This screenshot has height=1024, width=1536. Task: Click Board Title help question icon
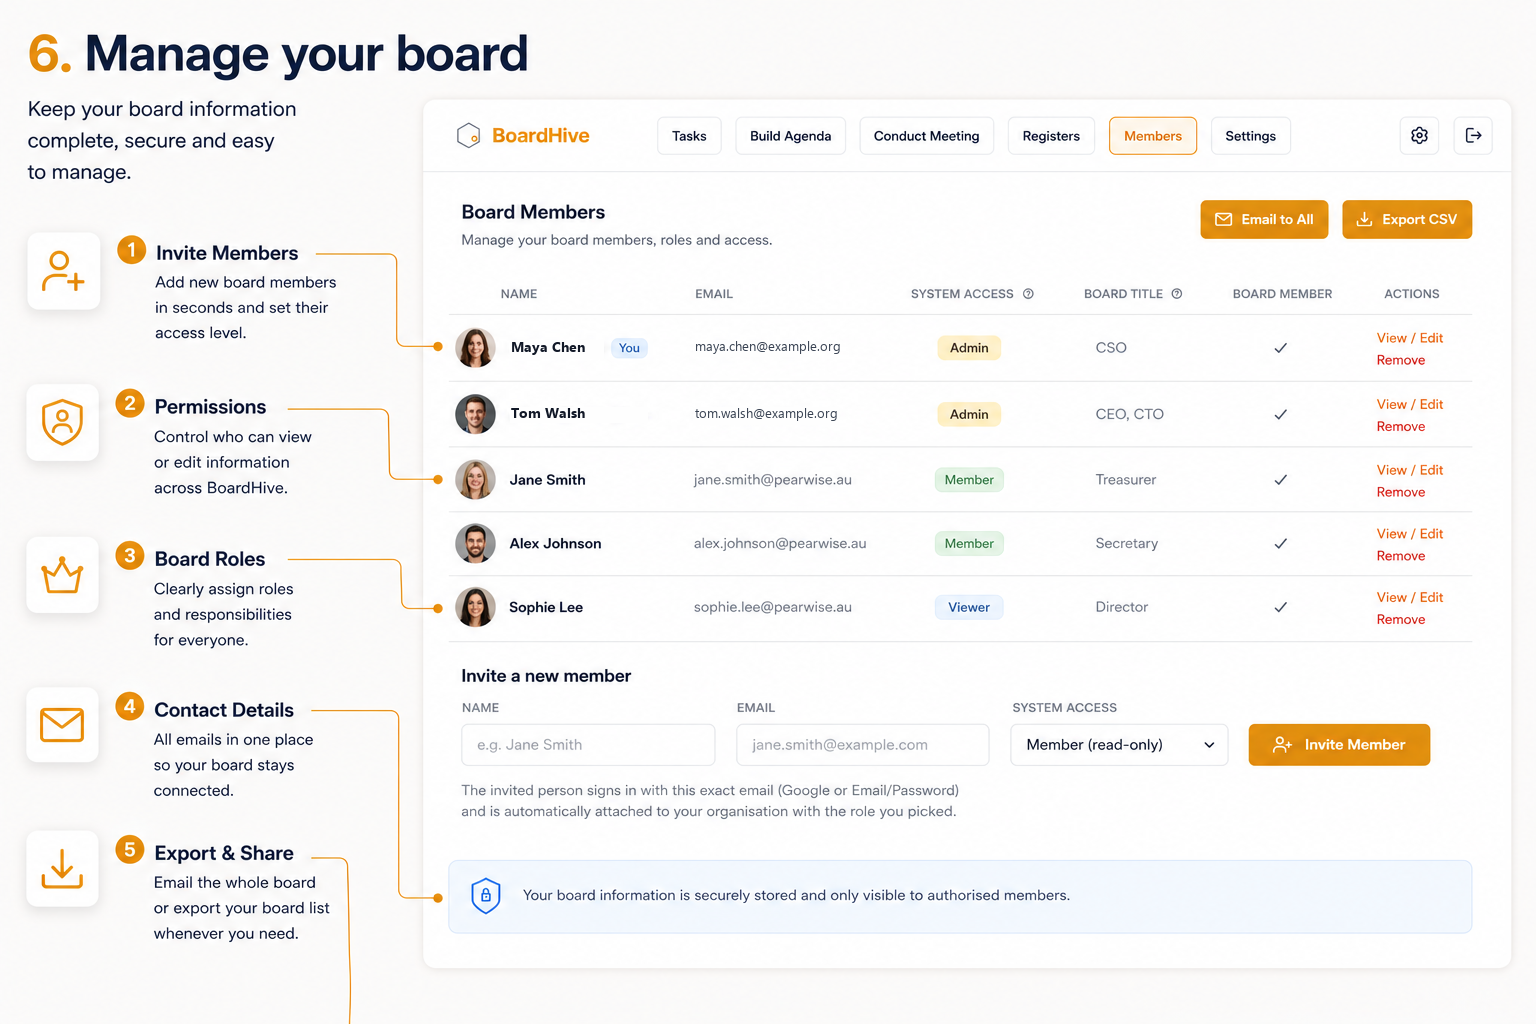(x=1177, y=294)
